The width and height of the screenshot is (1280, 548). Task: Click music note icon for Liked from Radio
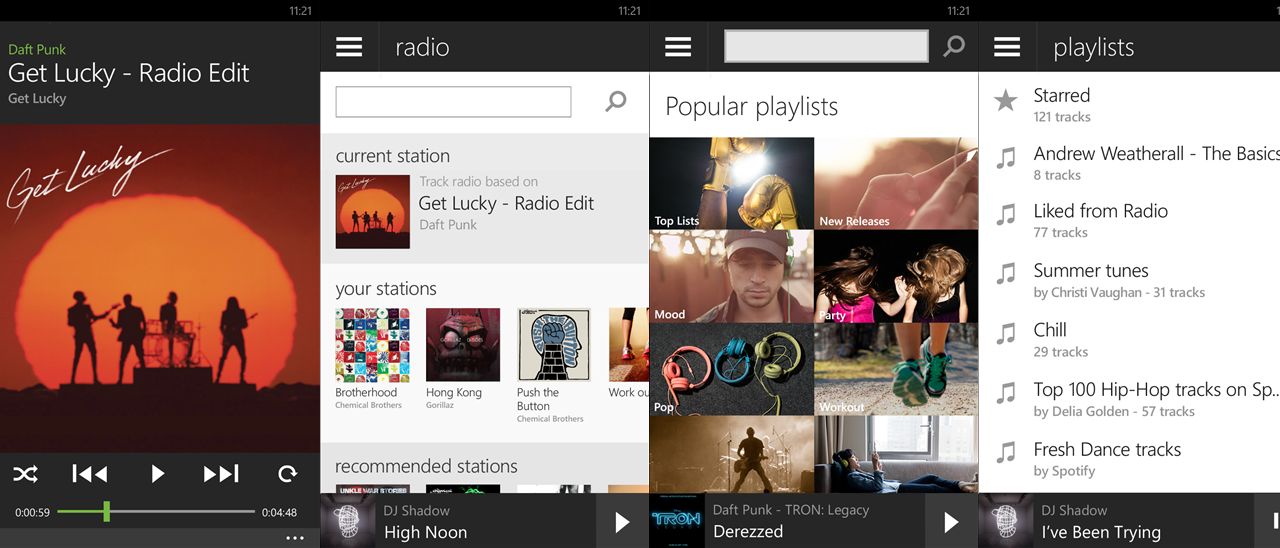pyautogui.click(x=1006, y=214)
